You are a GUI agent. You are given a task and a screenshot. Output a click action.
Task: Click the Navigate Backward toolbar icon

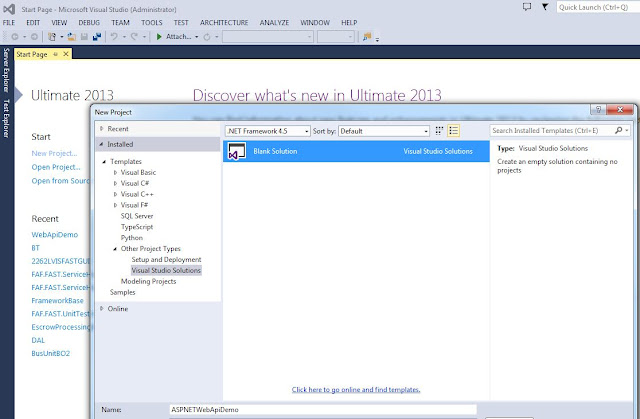click(x=15, y=37)
